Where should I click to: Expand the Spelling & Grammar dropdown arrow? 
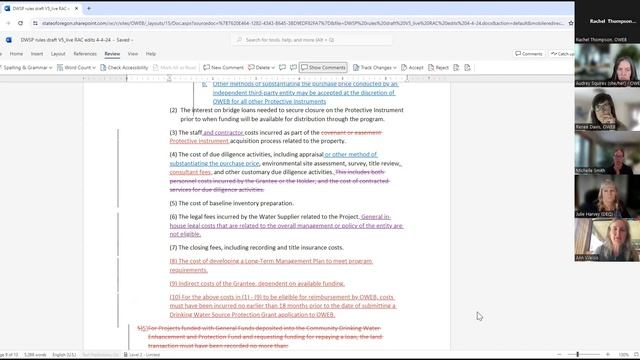(x=51, y=68)
